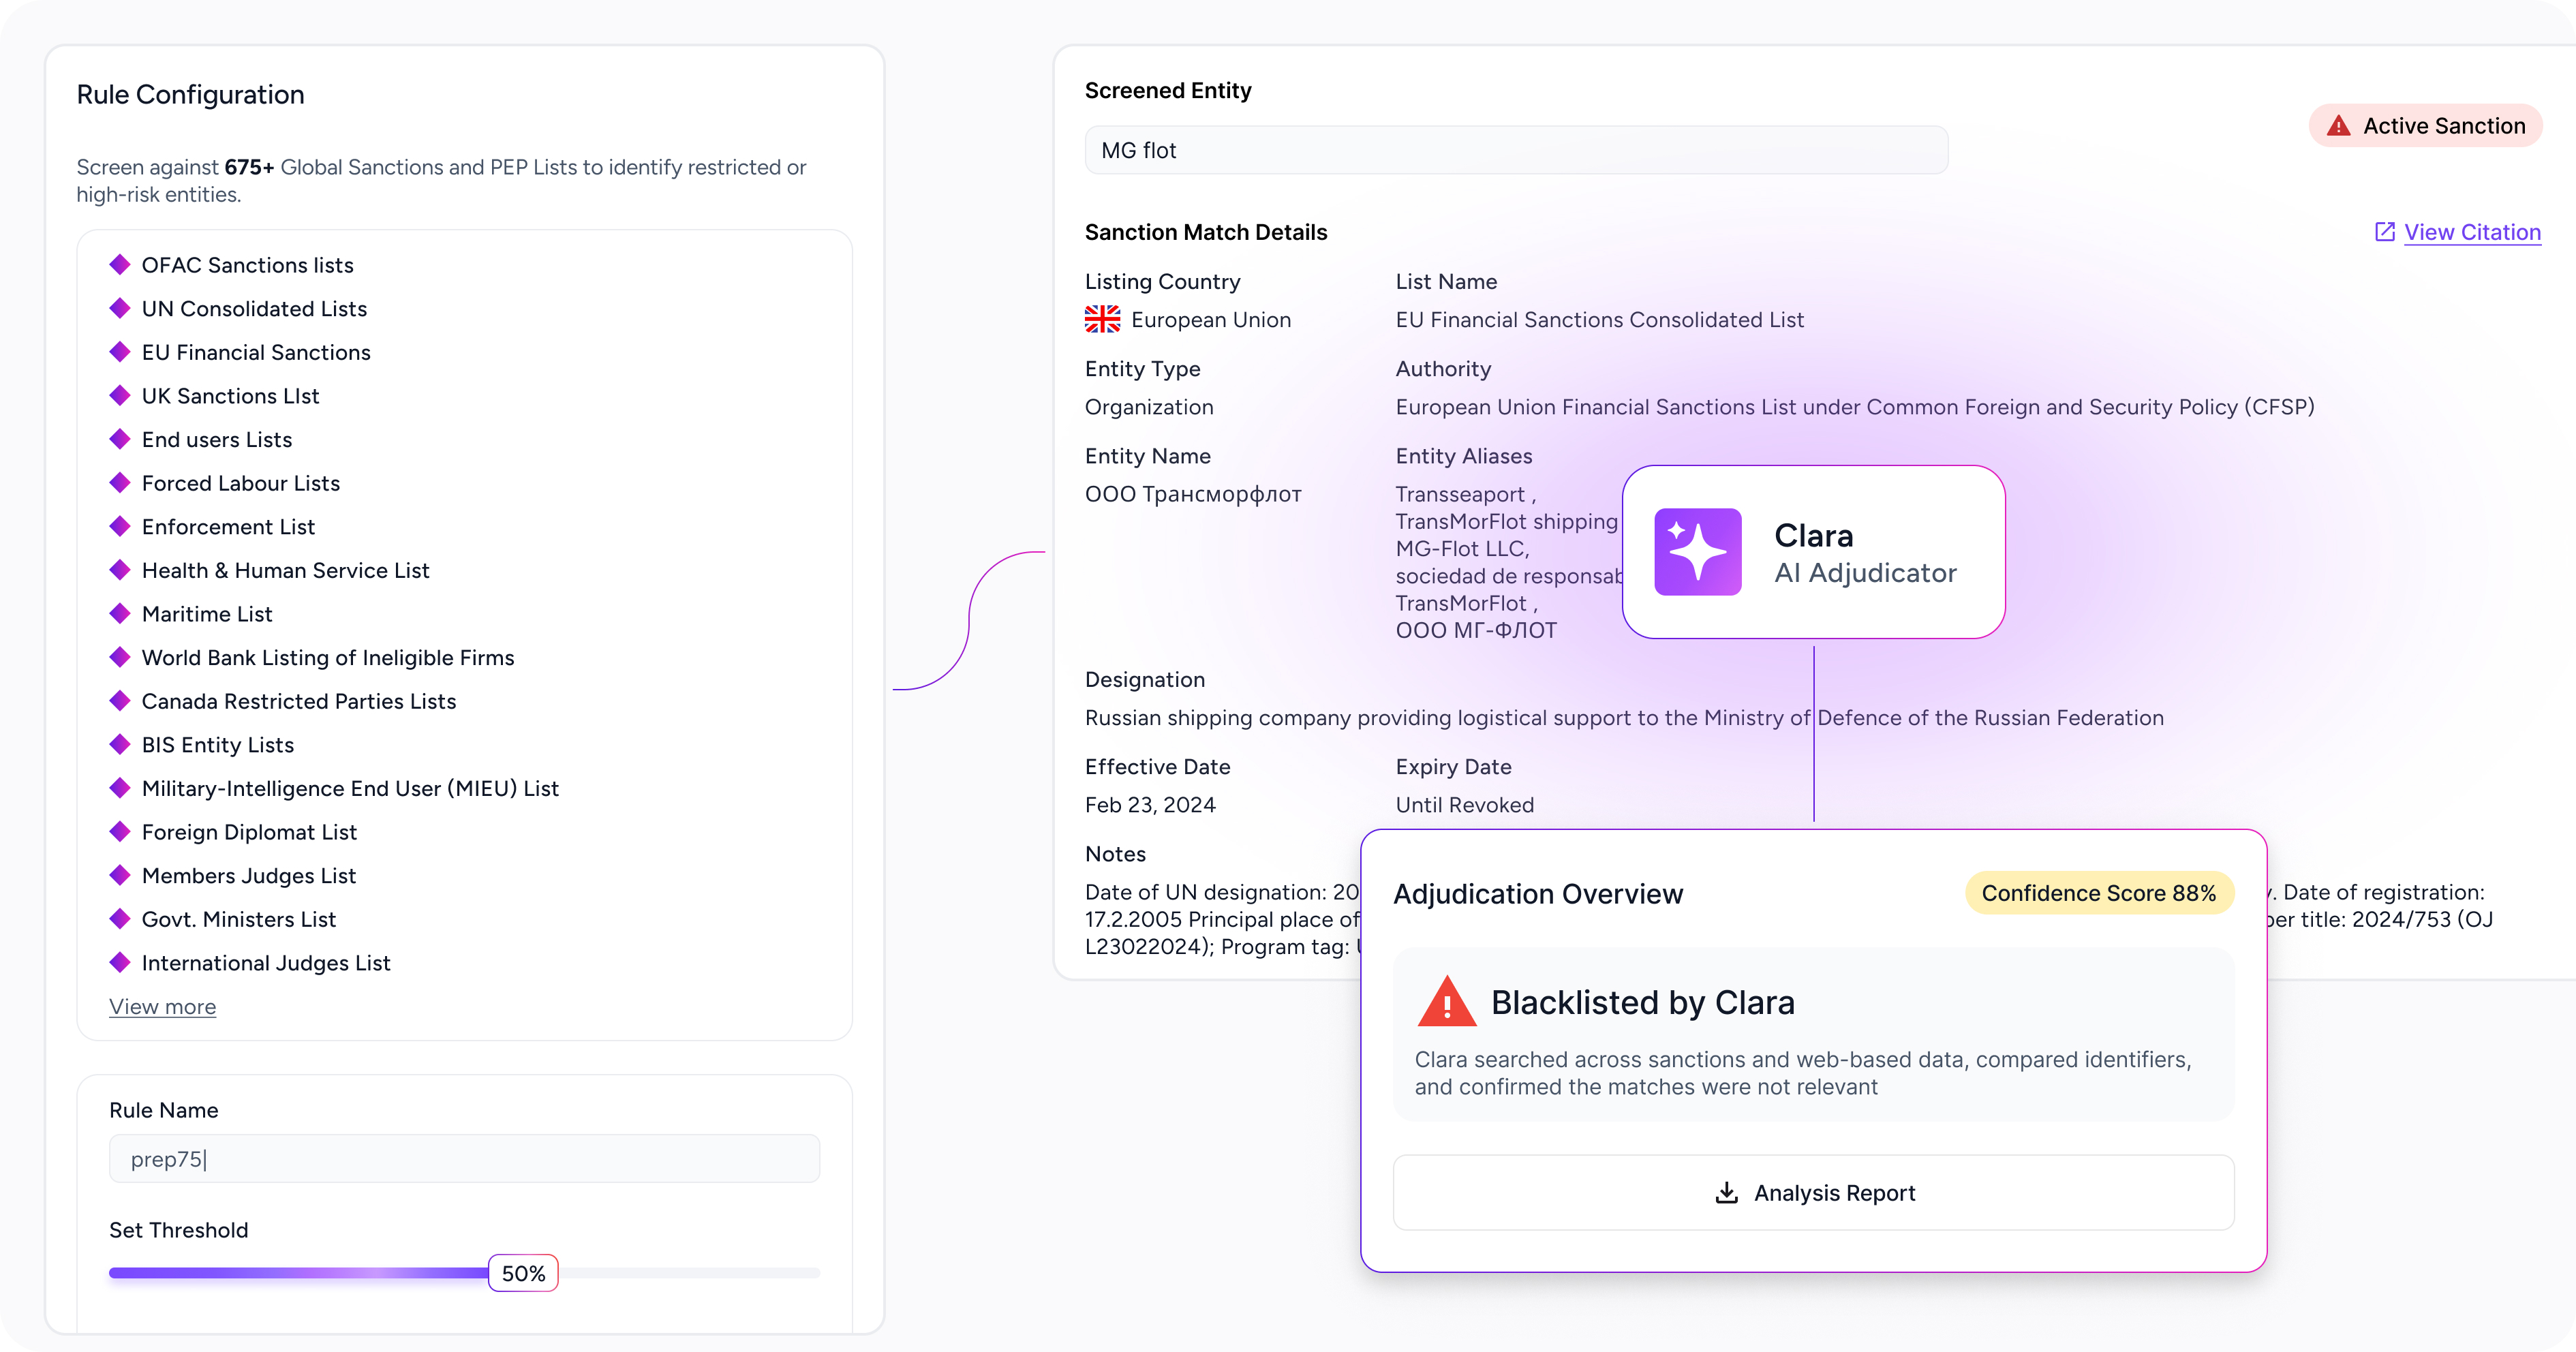Click the diamond bullet beside Maritime List
This screenshot has height=1352, width=2576.
[x=120, y=614]
